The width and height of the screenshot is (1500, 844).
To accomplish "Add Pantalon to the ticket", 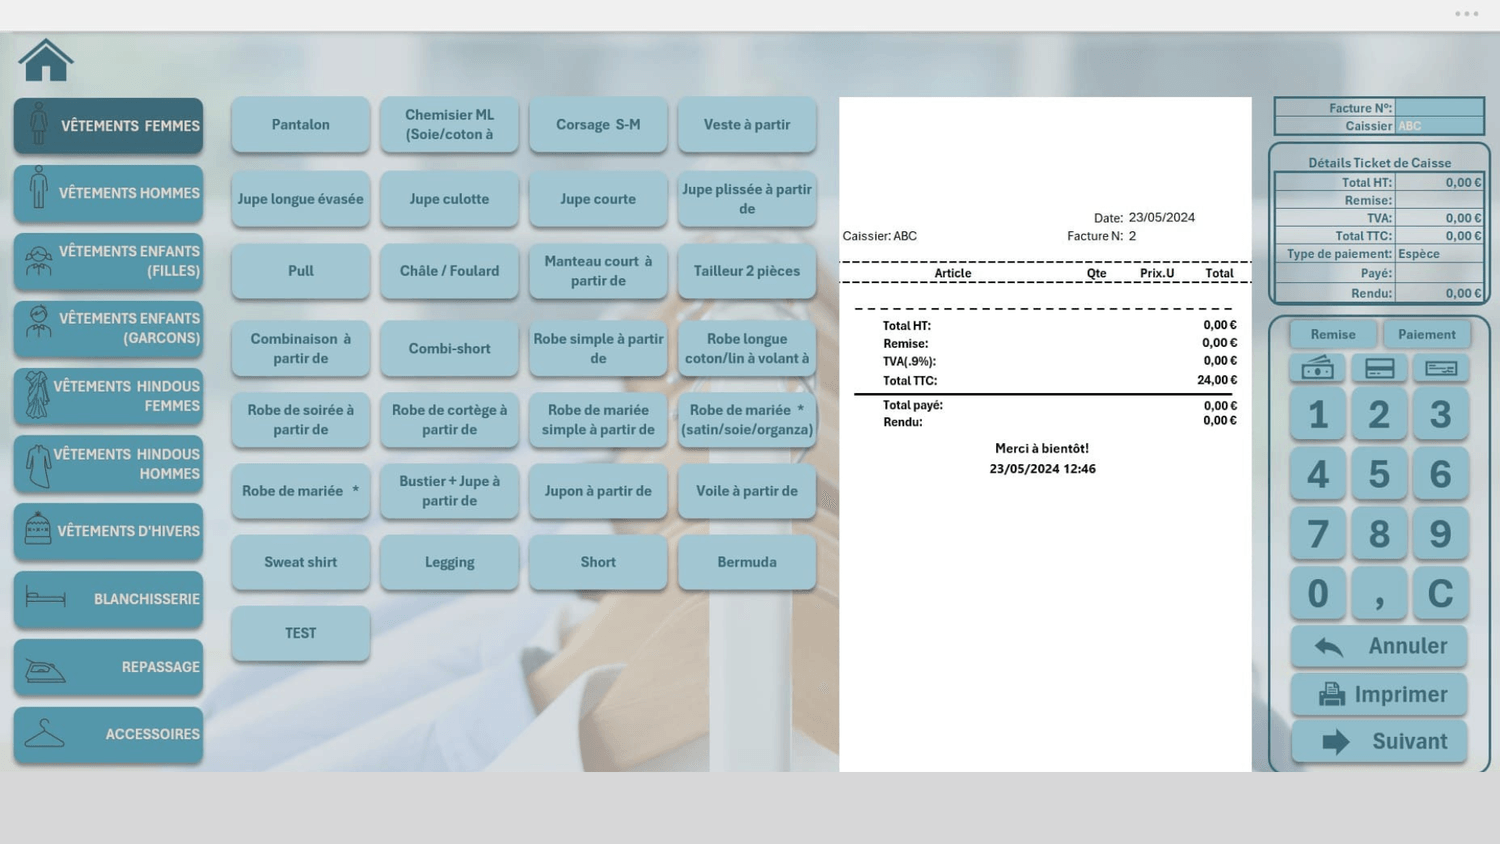I will coord(301,125).
